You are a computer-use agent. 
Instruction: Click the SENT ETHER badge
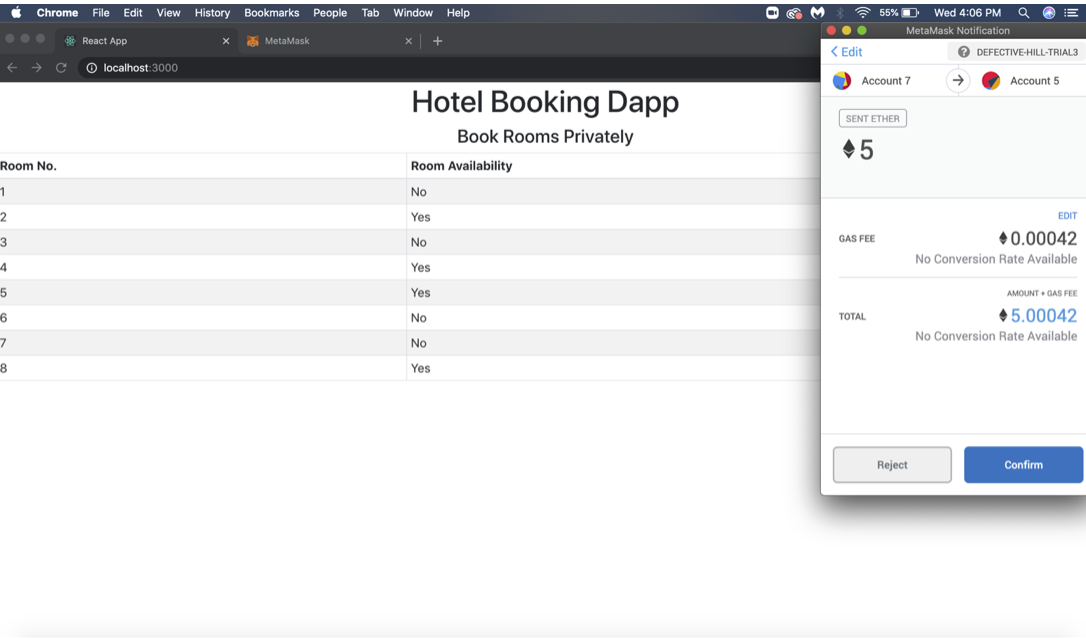pyautogui.click(x=872, y=118)
